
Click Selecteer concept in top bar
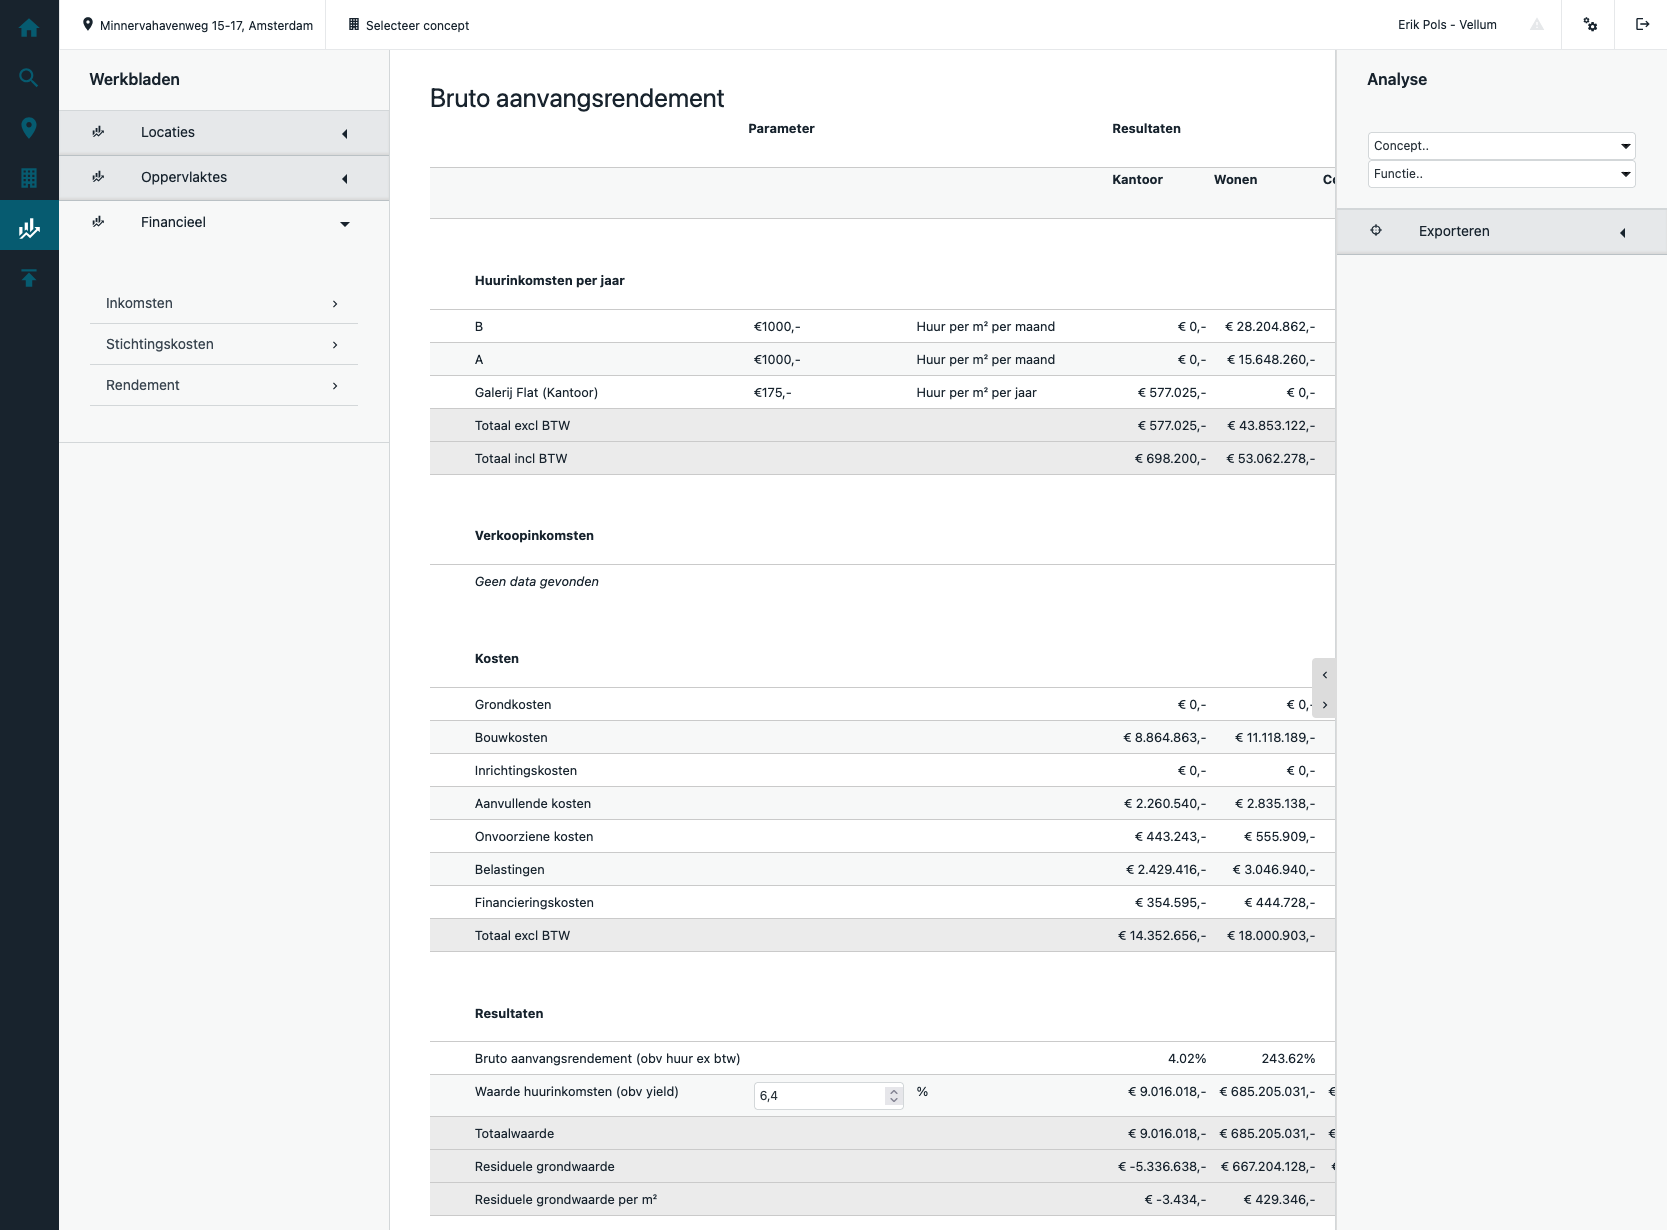(x=409, y=25)
